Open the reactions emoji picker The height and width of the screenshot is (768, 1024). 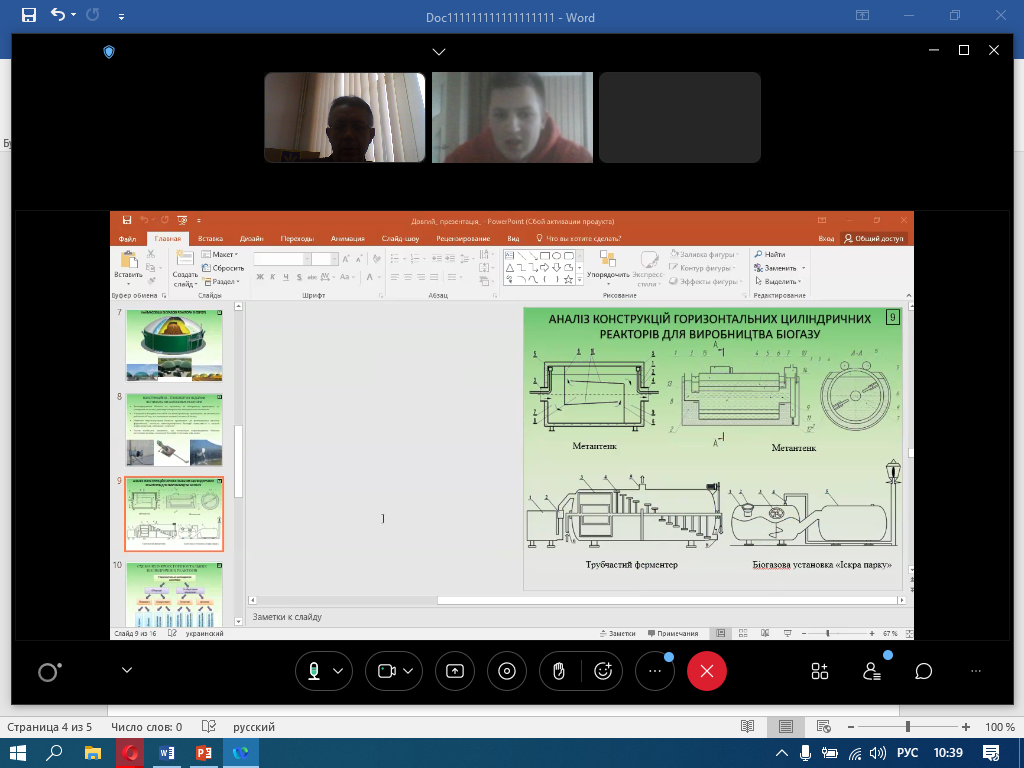tap(603, 671)
